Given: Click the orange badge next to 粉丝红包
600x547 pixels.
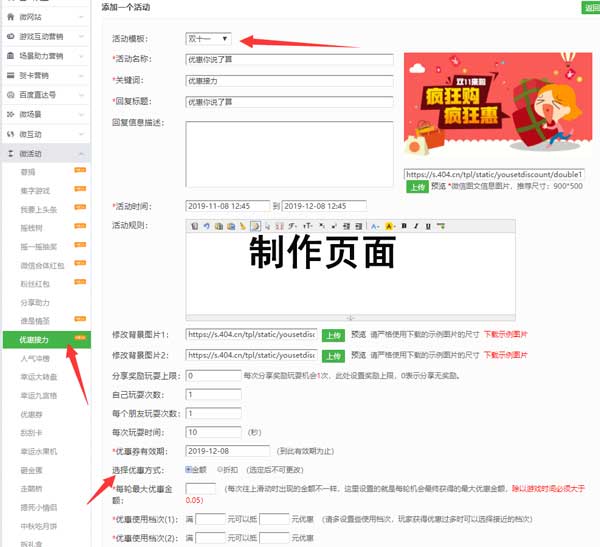Looking at the screenshot, I should coord(80,282).
